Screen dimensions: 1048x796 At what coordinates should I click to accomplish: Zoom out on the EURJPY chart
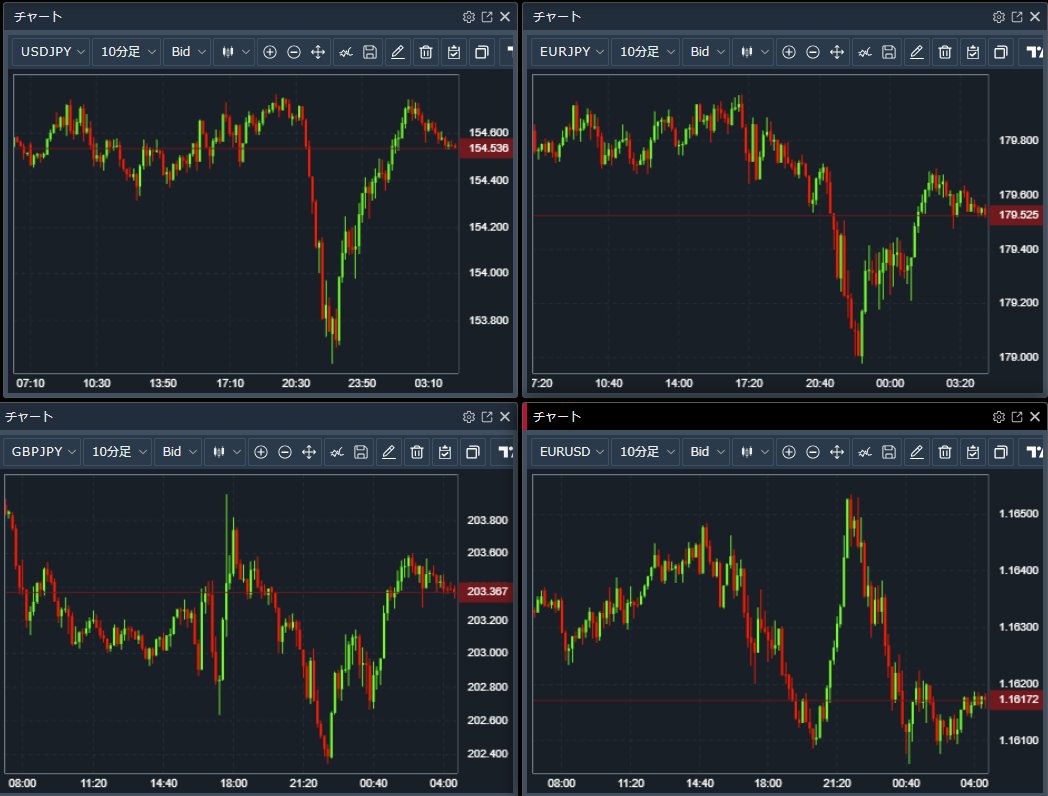tap(813, 51)
